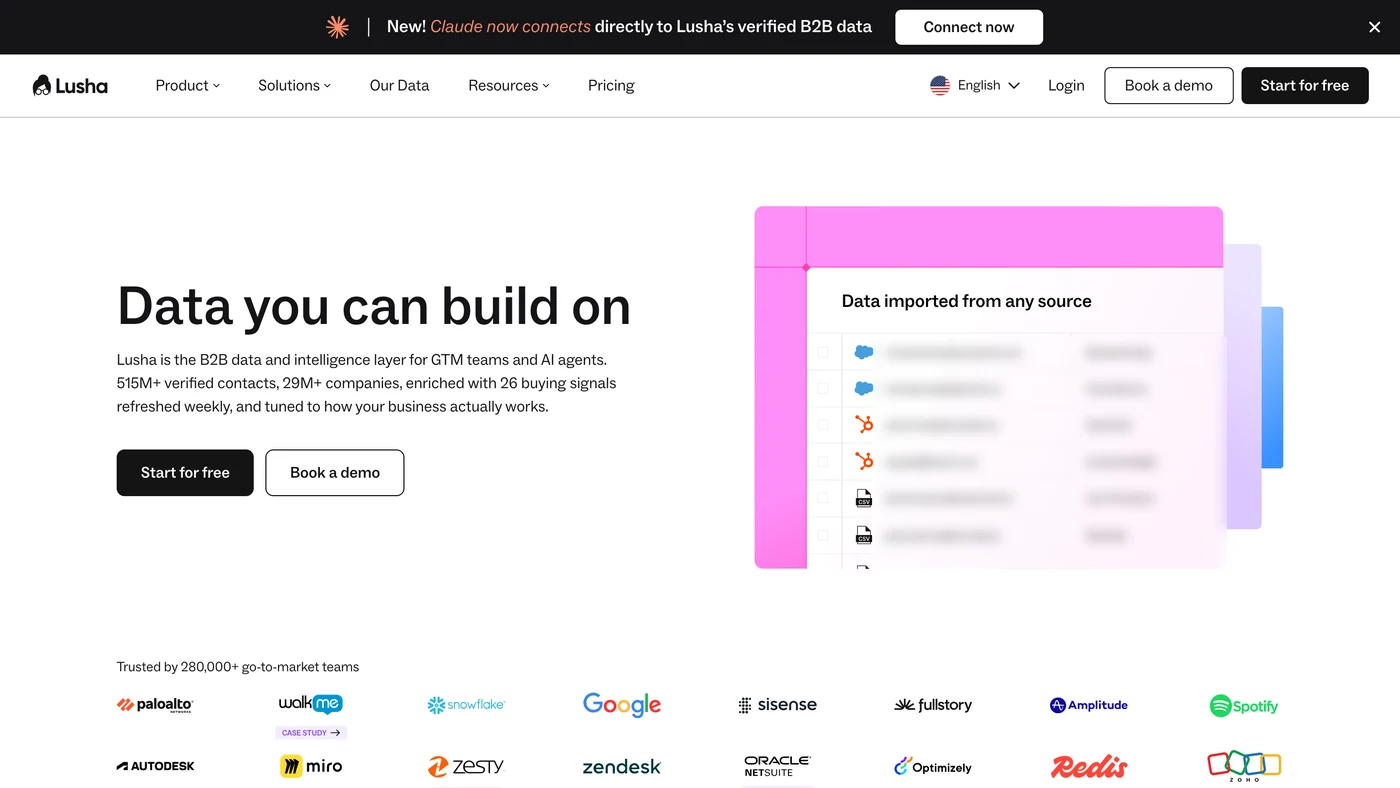Tick the checkbox in first HubSpot row
The height and width of the screenshot is (788, 1400).
click(x=823, y=425)
